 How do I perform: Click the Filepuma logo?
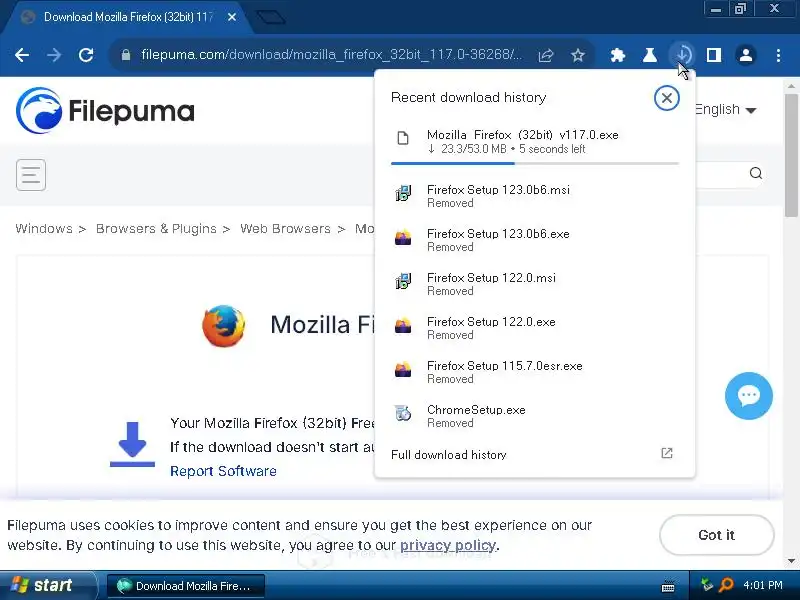(x=105, y=111)
